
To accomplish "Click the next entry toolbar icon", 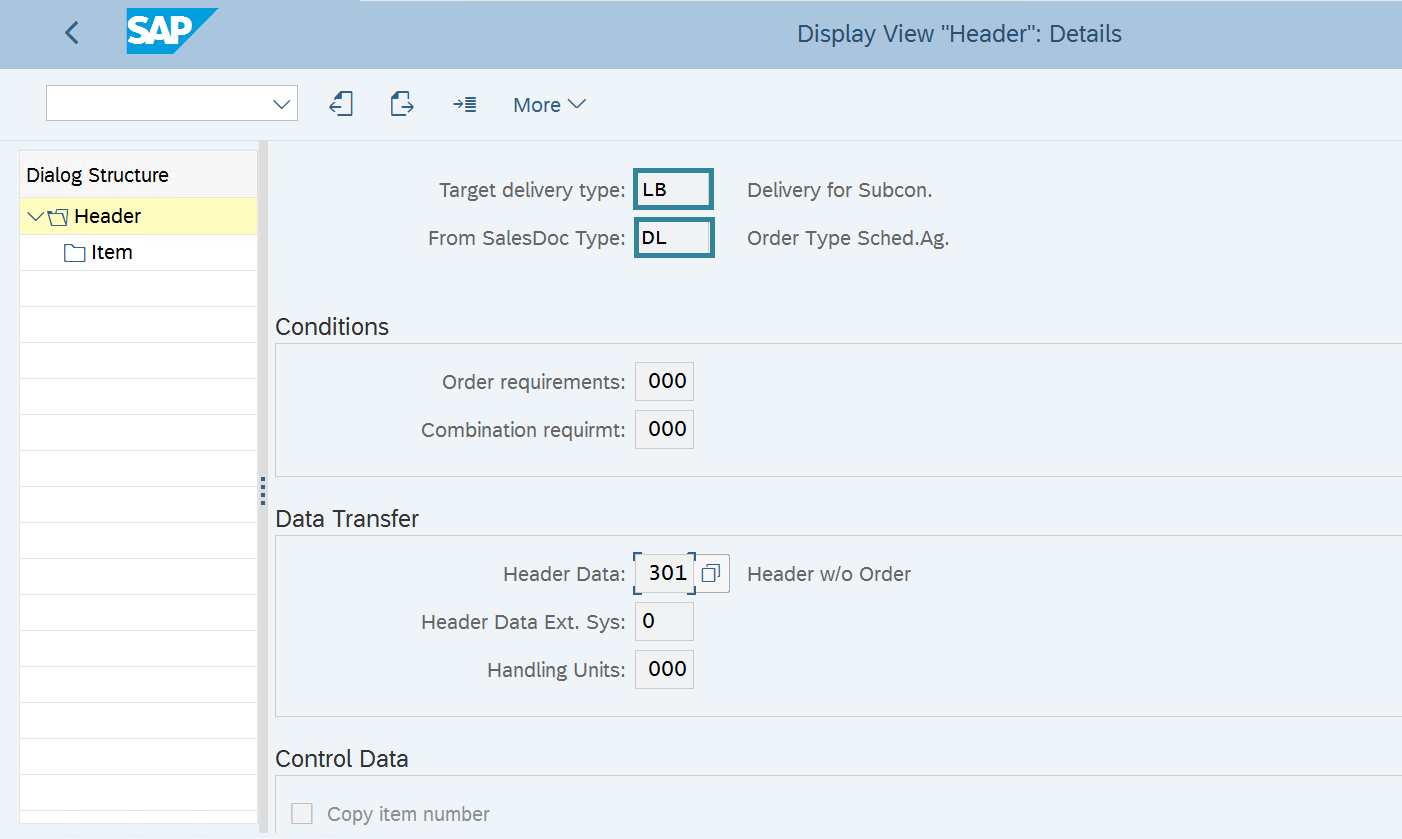I will click(x=402, y=104).
